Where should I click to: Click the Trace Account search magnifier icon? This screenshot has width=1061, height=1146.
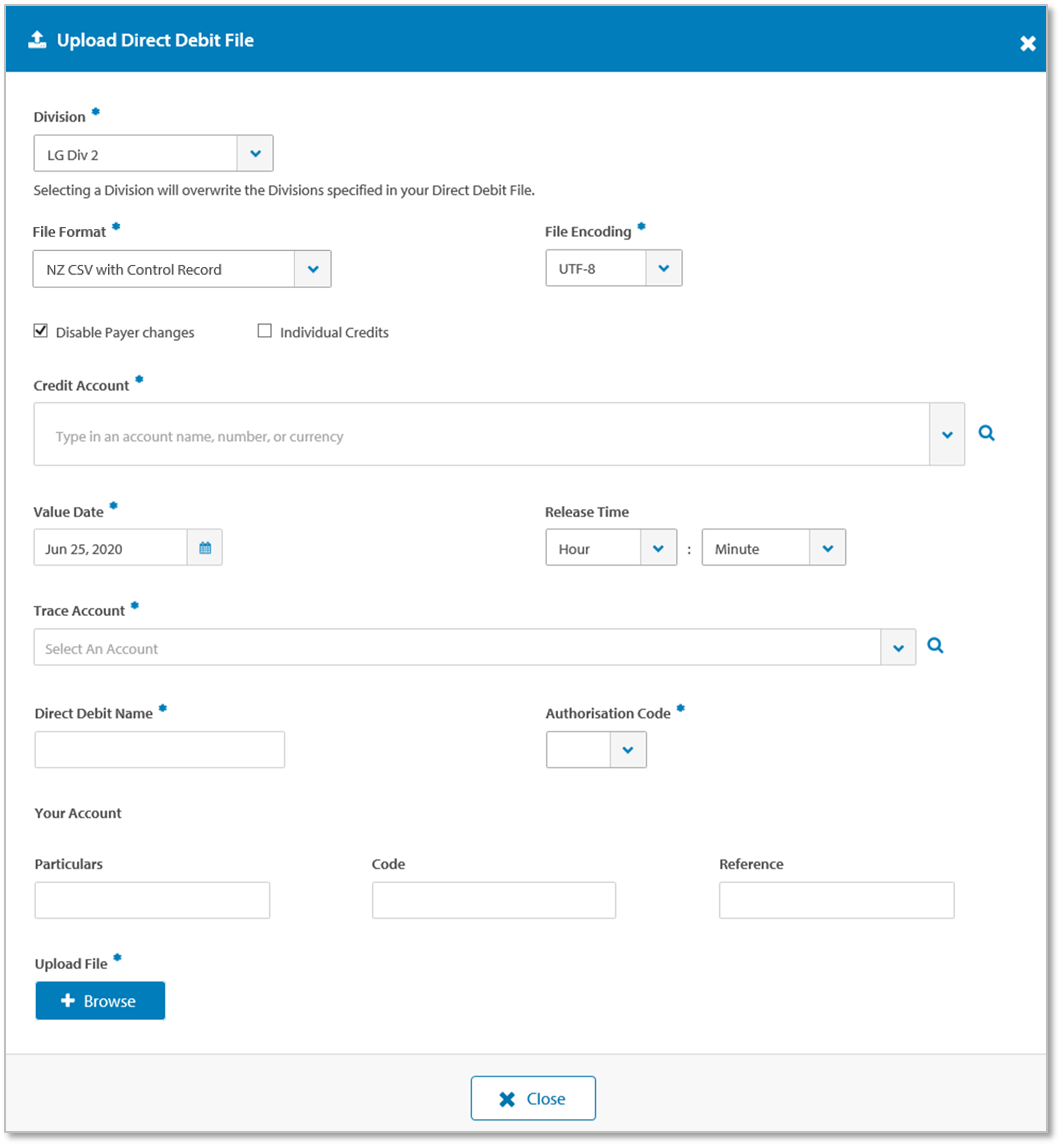(x=935, y=647)
